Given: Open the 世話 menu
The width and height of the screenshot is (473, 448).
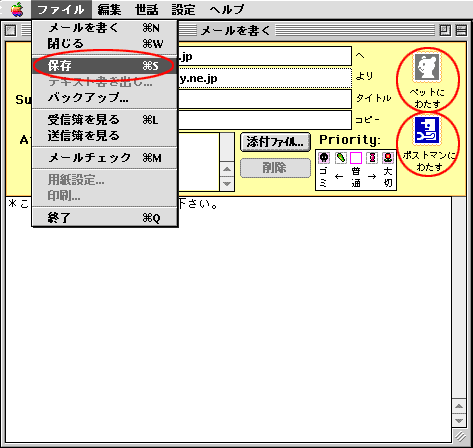Looking at the screenshot, I should (x=147, y=9).
